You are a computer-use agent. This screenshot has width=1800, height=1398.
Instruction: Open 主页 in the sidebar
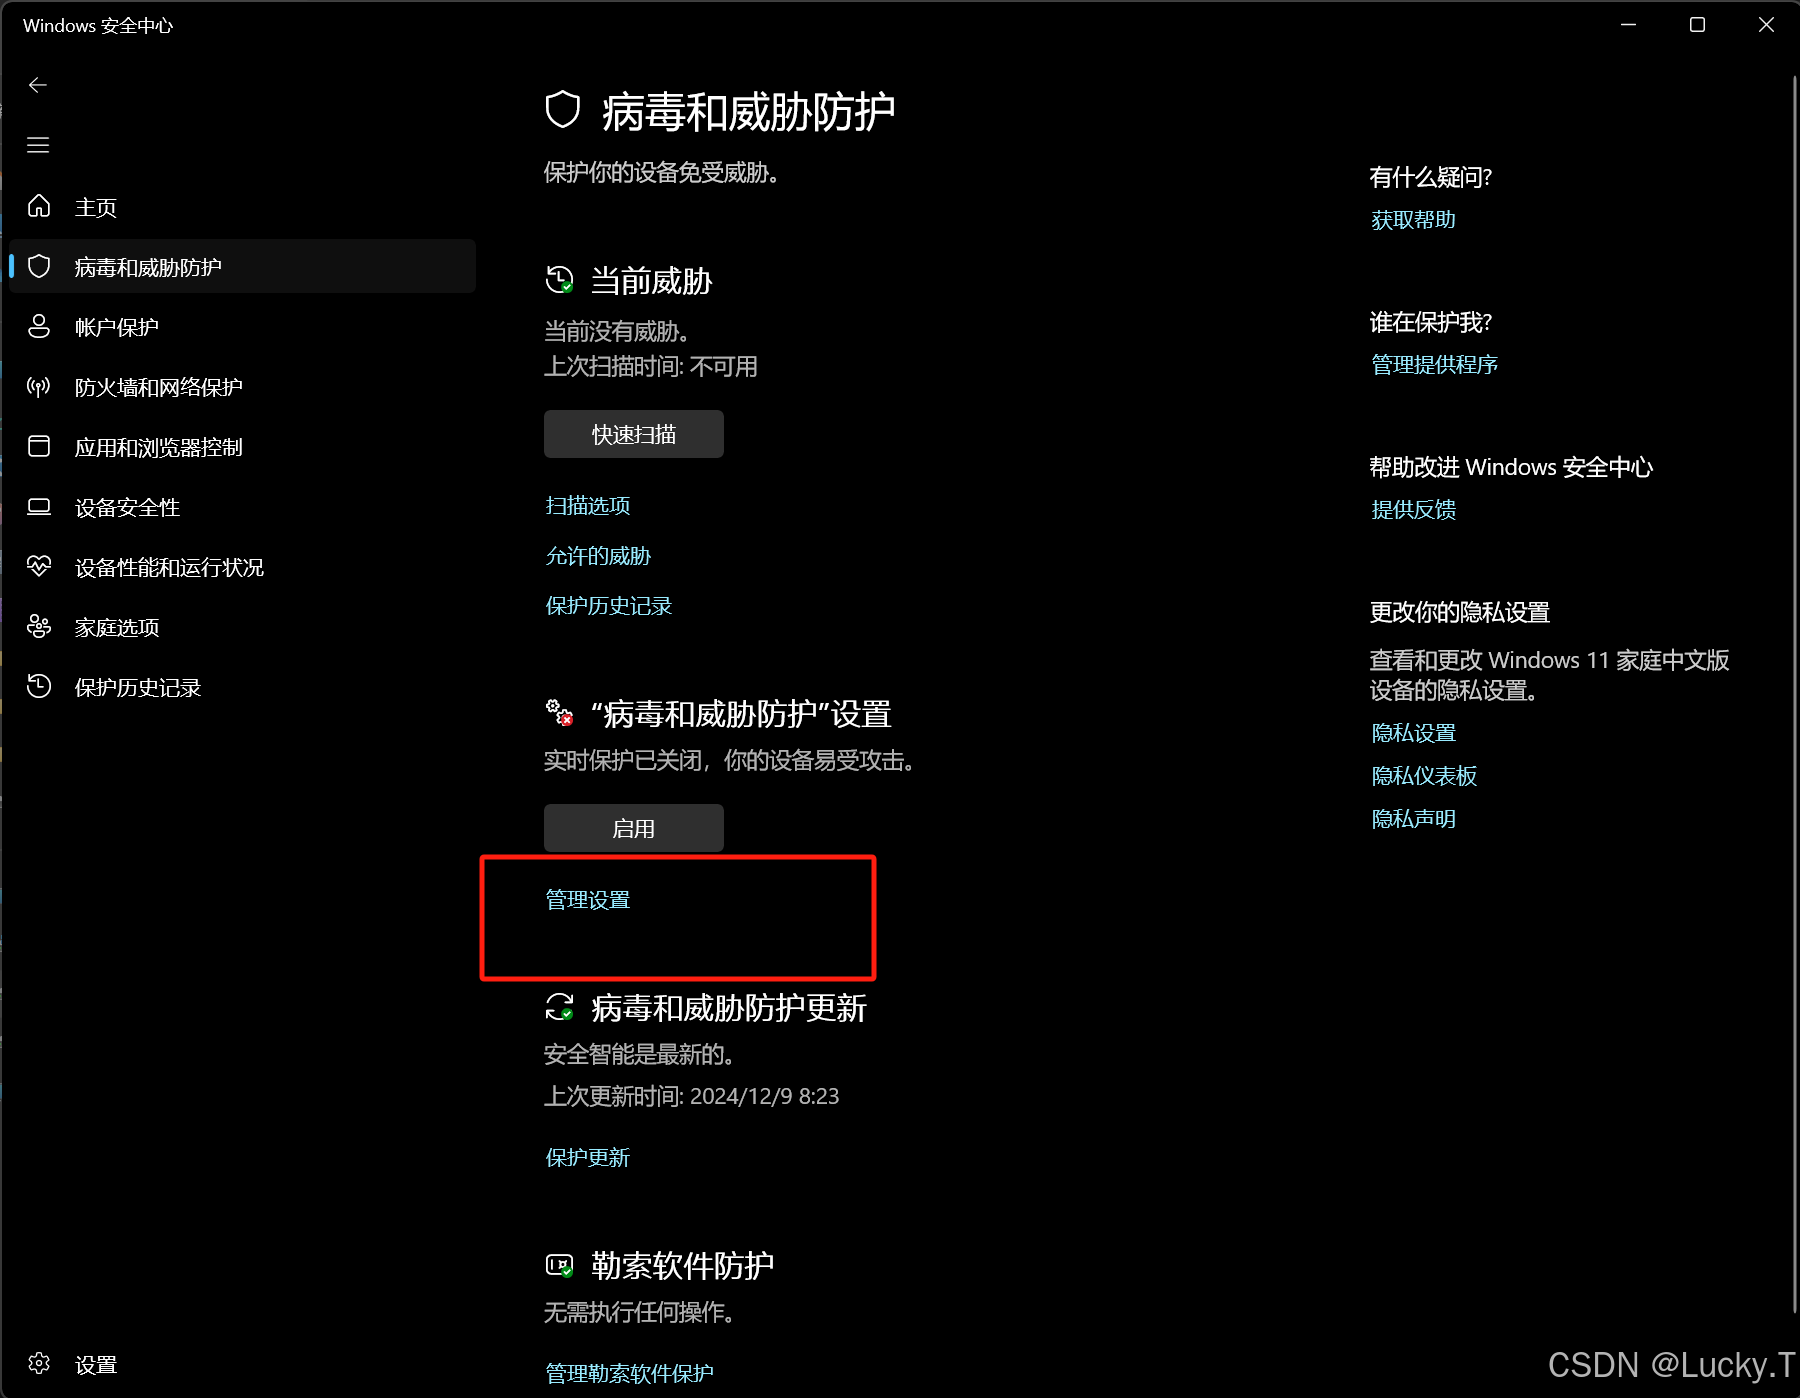pyautogui.click(x=241, y=207)
